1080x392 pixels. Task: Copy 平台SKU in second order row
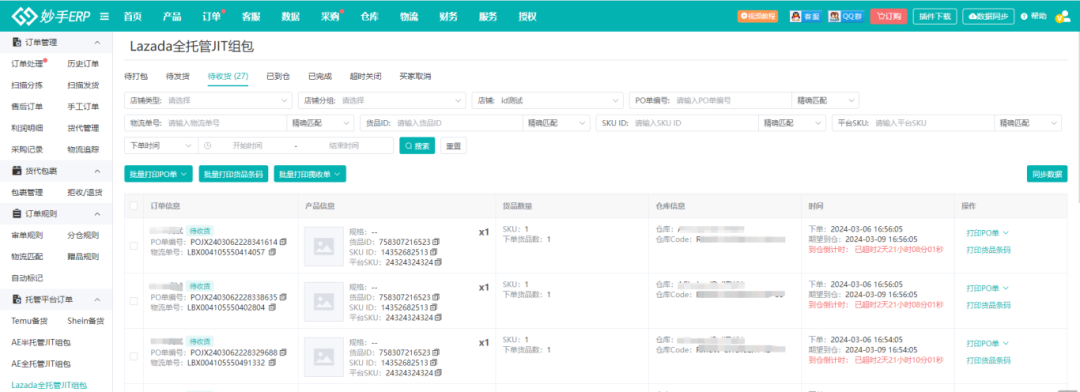(x=439, y=318)
